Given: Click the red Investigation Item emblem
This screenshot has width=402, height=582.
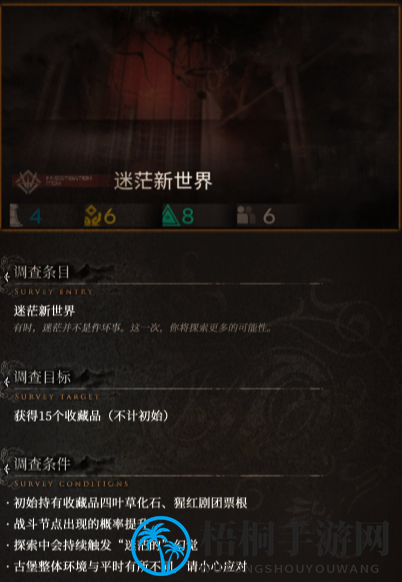Looking at the screenshot, I should pyautogui.click(x=27, y=182).
